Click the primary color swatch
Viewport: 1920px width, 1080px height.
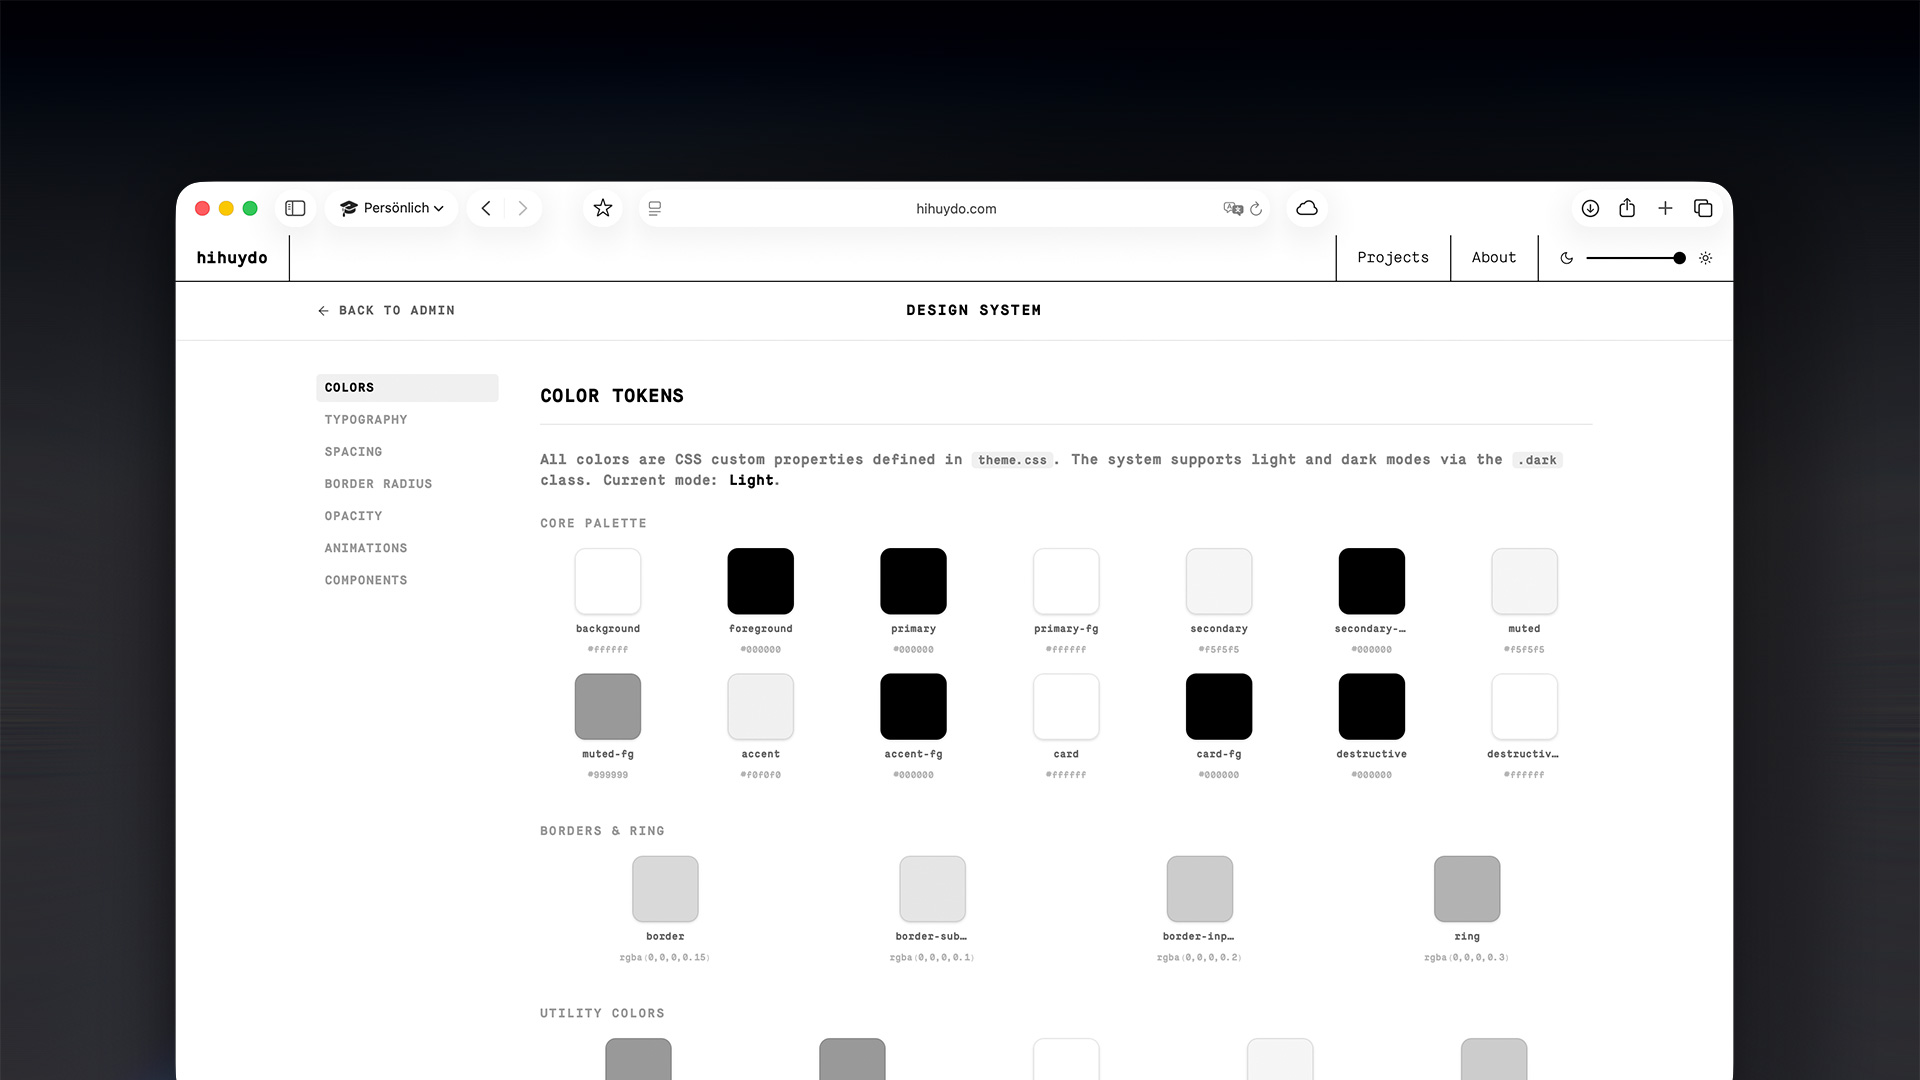913,581
